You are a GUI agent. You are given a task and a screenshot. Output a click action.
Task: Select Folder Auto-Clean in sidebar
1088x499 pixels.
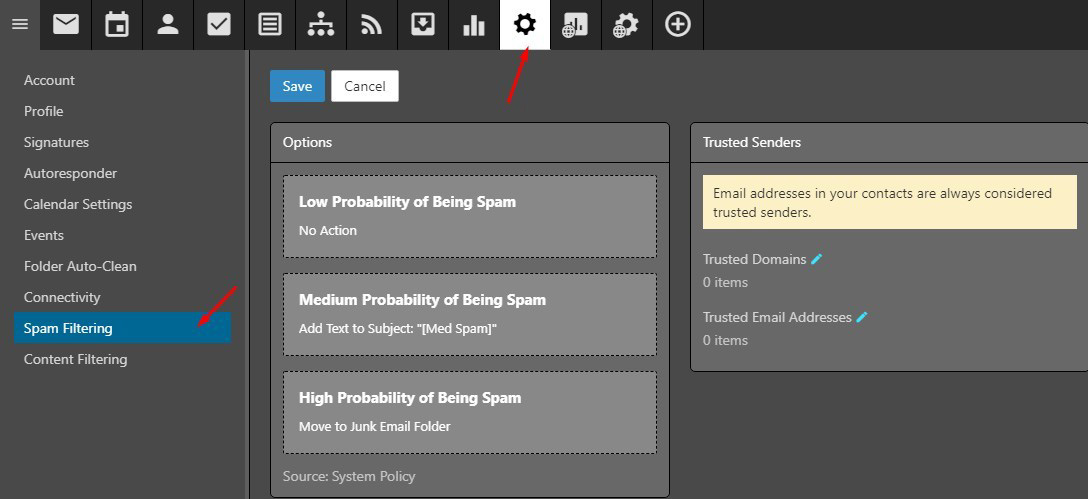coord(80,266)
